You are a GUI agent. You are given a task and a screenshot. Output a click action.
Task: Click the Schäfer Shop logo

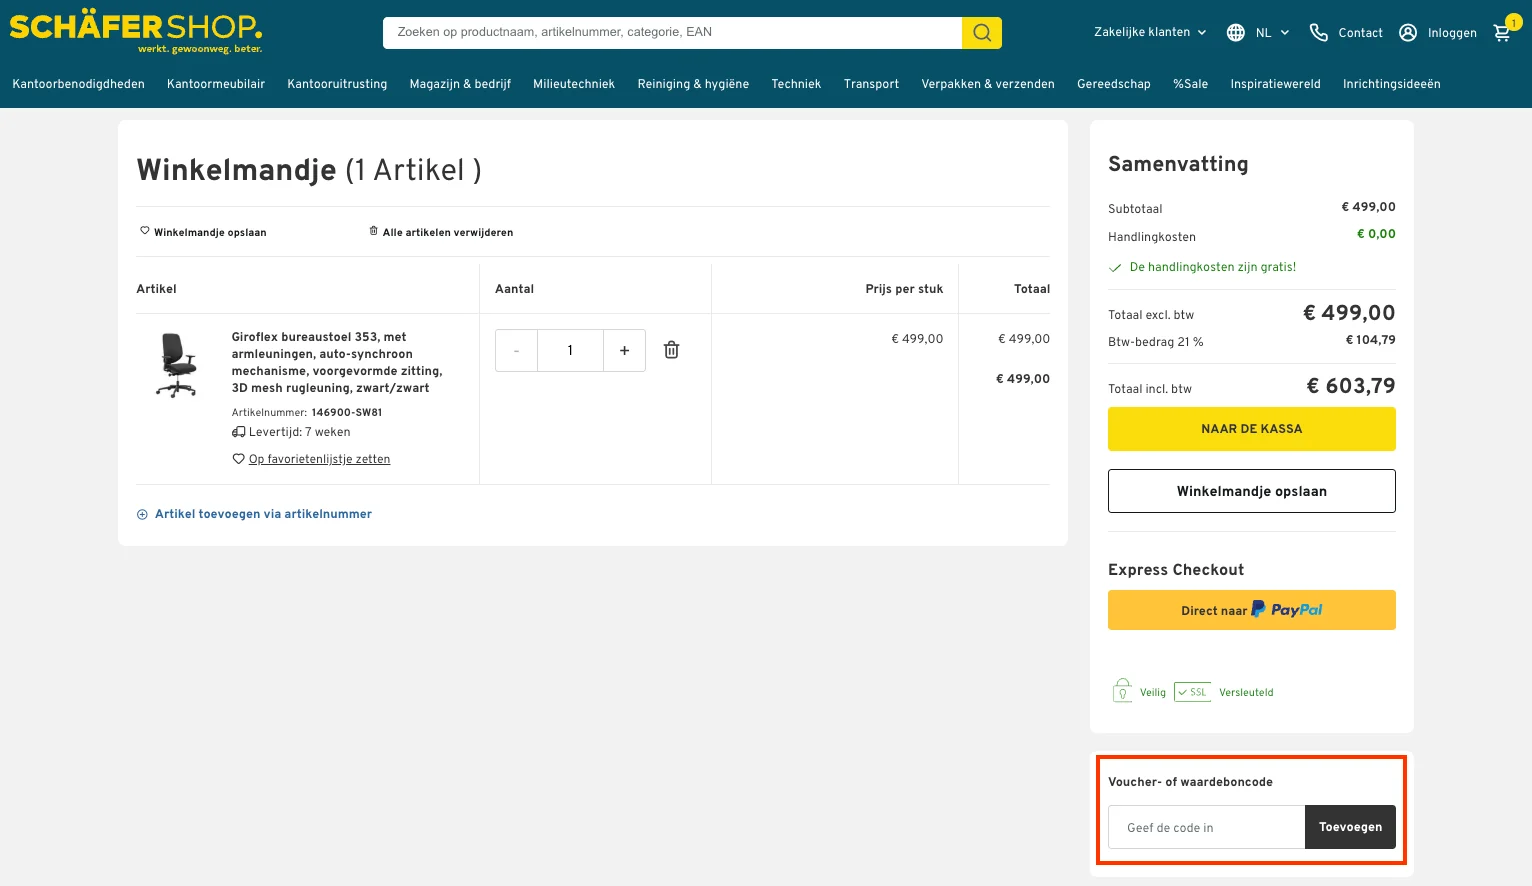136,32
